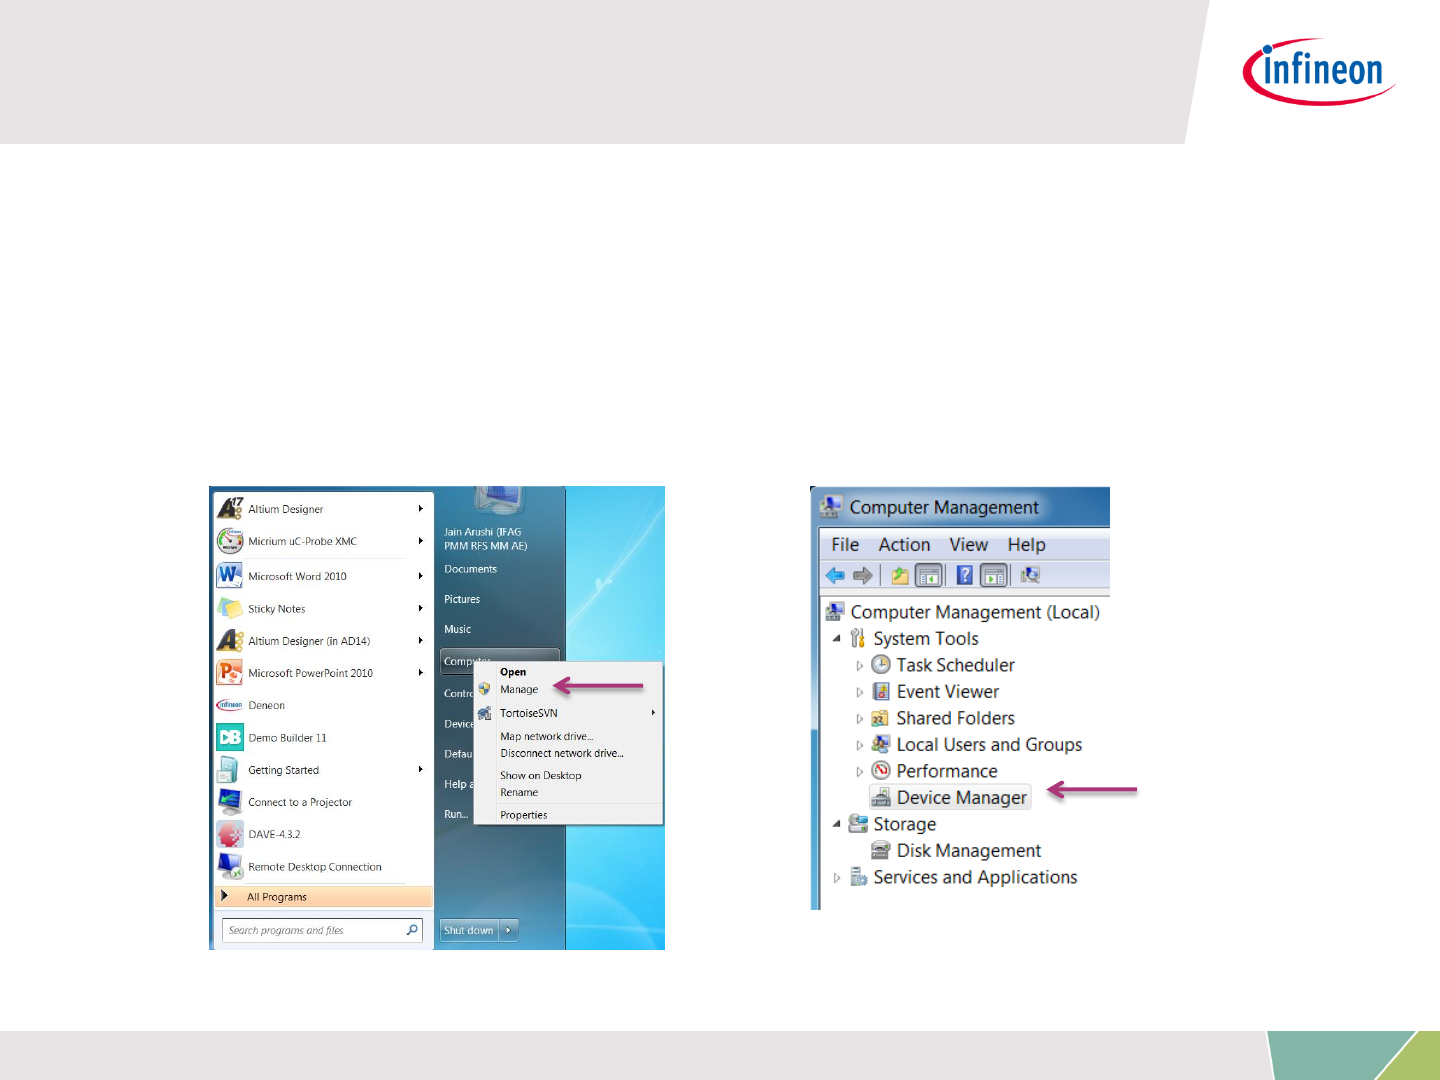Image resolution: width=1440 pixels, height=1080 pixels.
Task: Select the Performance gauge icon in the tree
Action: pos(881,771)
